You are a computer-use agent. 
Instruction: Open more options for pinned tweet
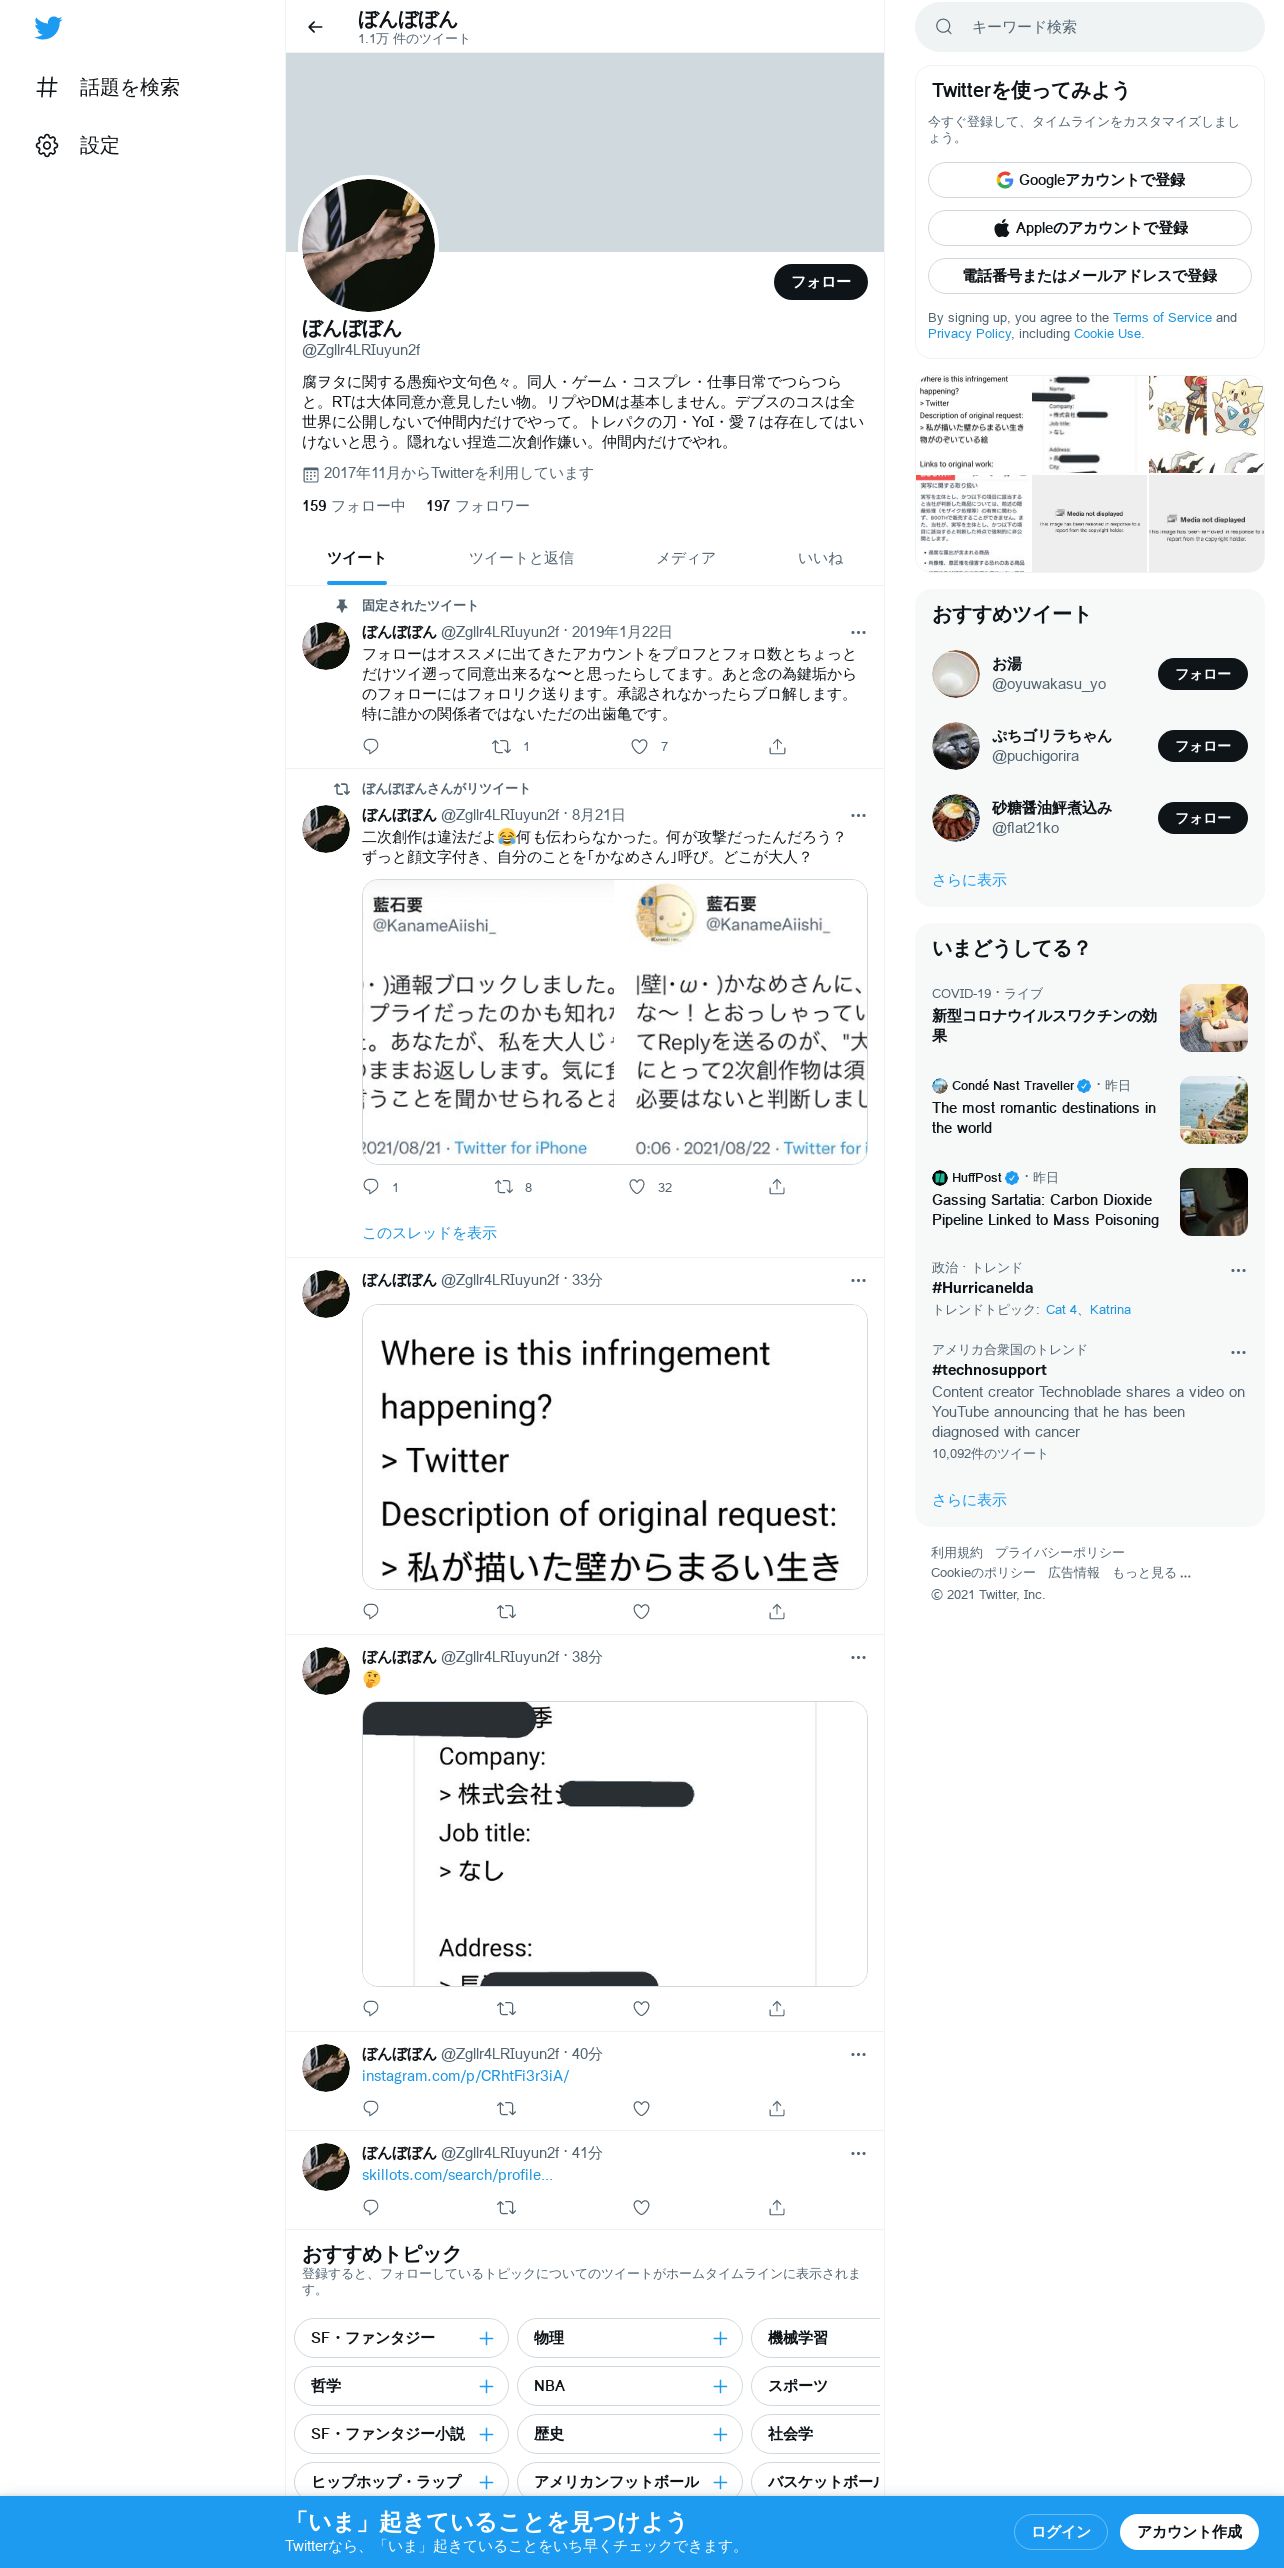[858, 632]
